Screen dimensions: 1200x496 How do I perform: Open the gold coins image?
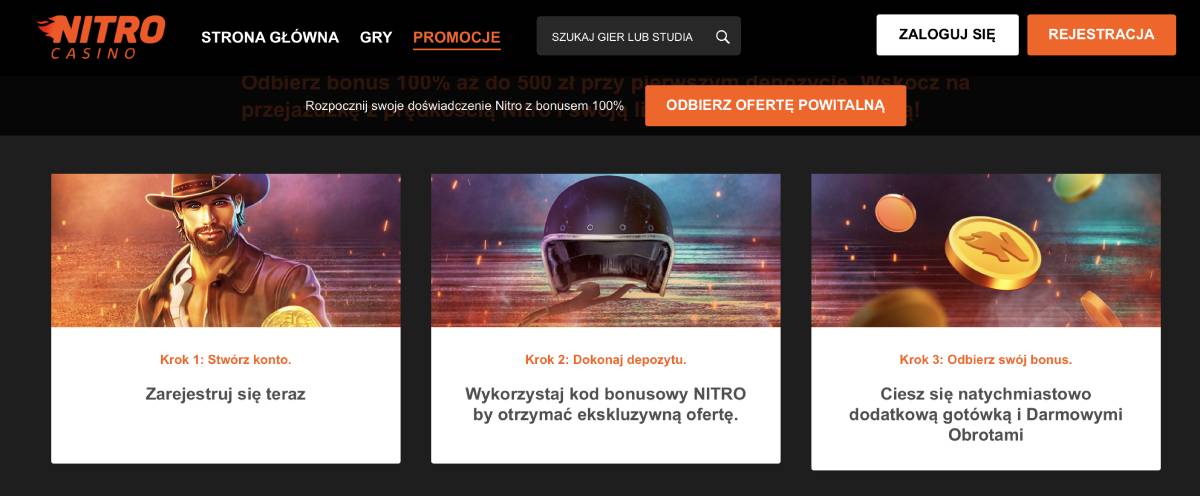click(x=986, y=250)
